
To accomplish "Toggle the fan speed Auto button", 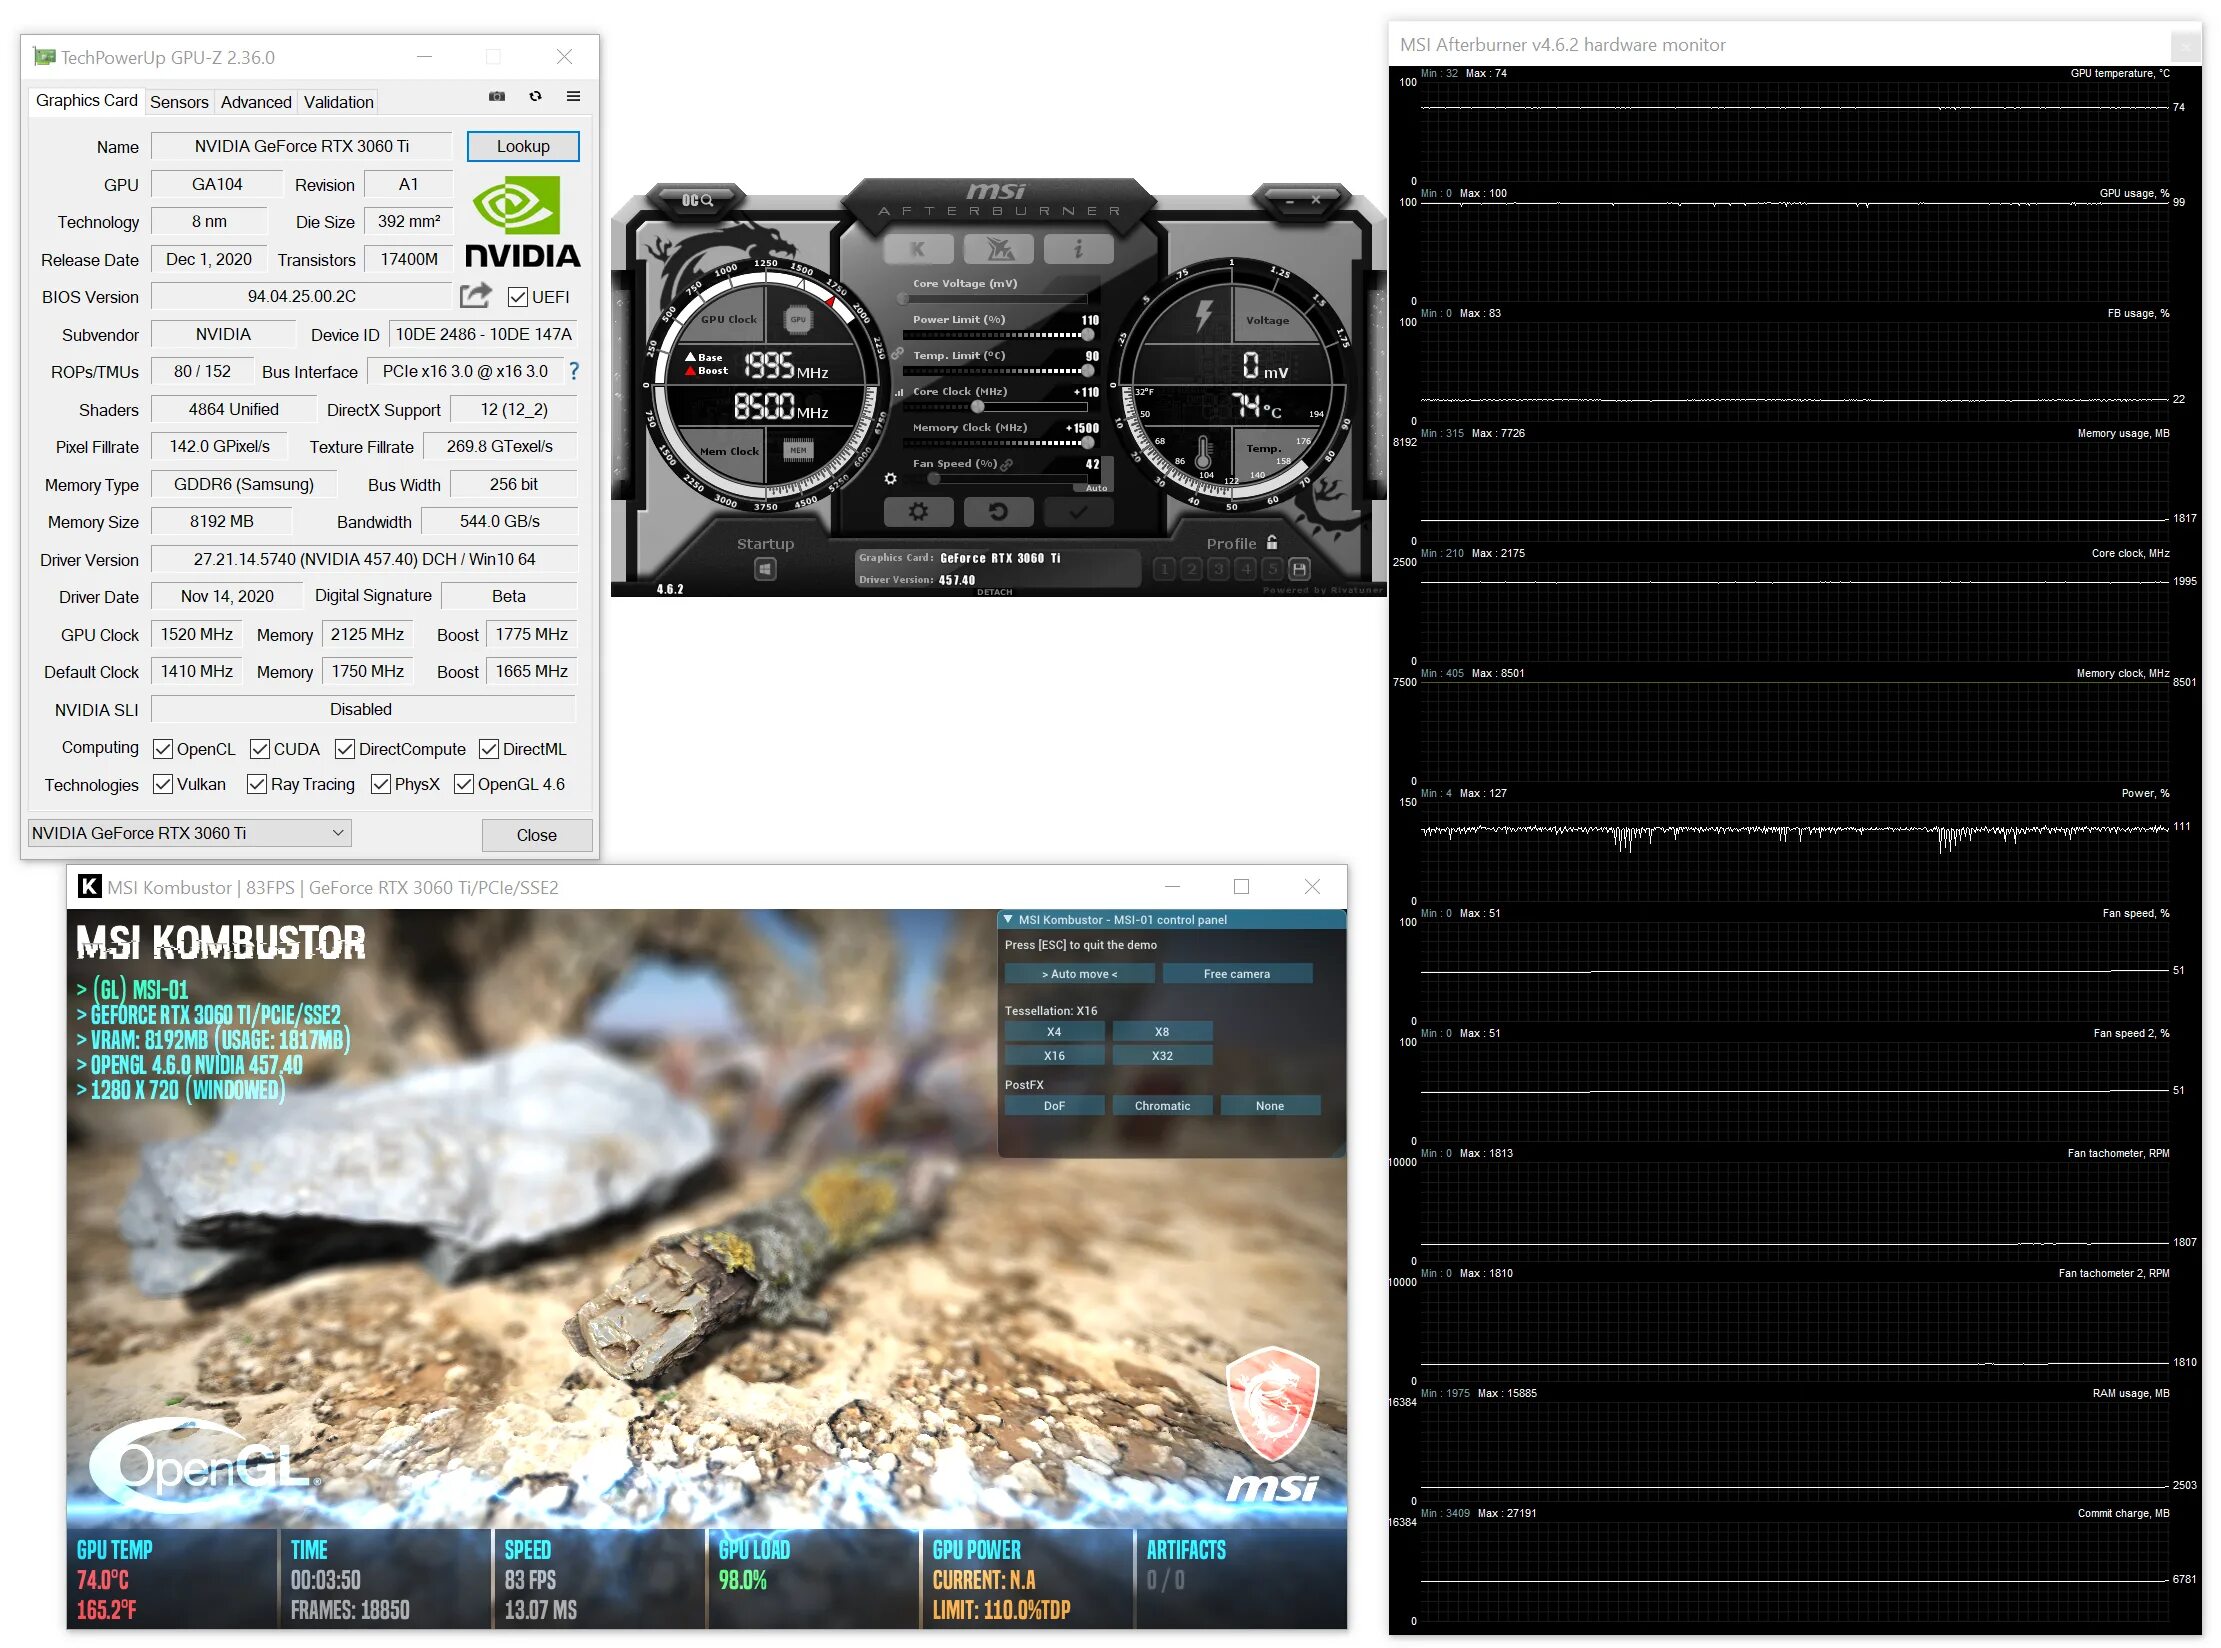I will [x=1097, y=487].
